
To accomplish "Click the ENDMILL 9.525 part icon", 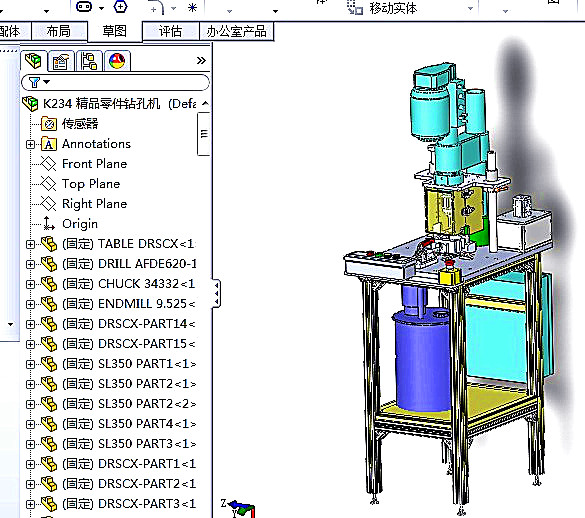I will 49,304.
